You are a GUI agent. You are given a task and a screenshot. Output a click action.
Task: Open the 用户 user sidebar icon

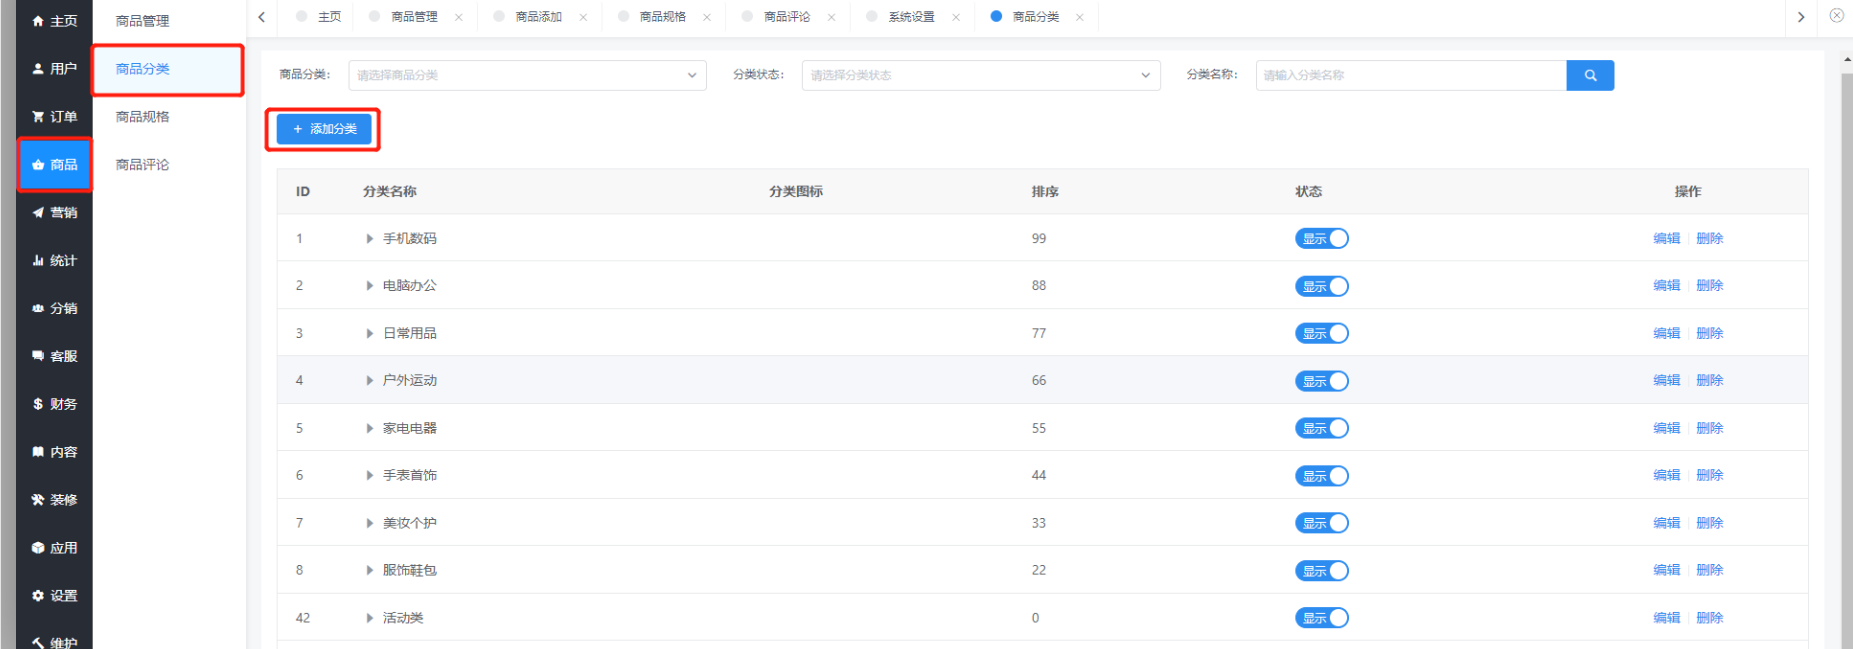coord(38,69)
